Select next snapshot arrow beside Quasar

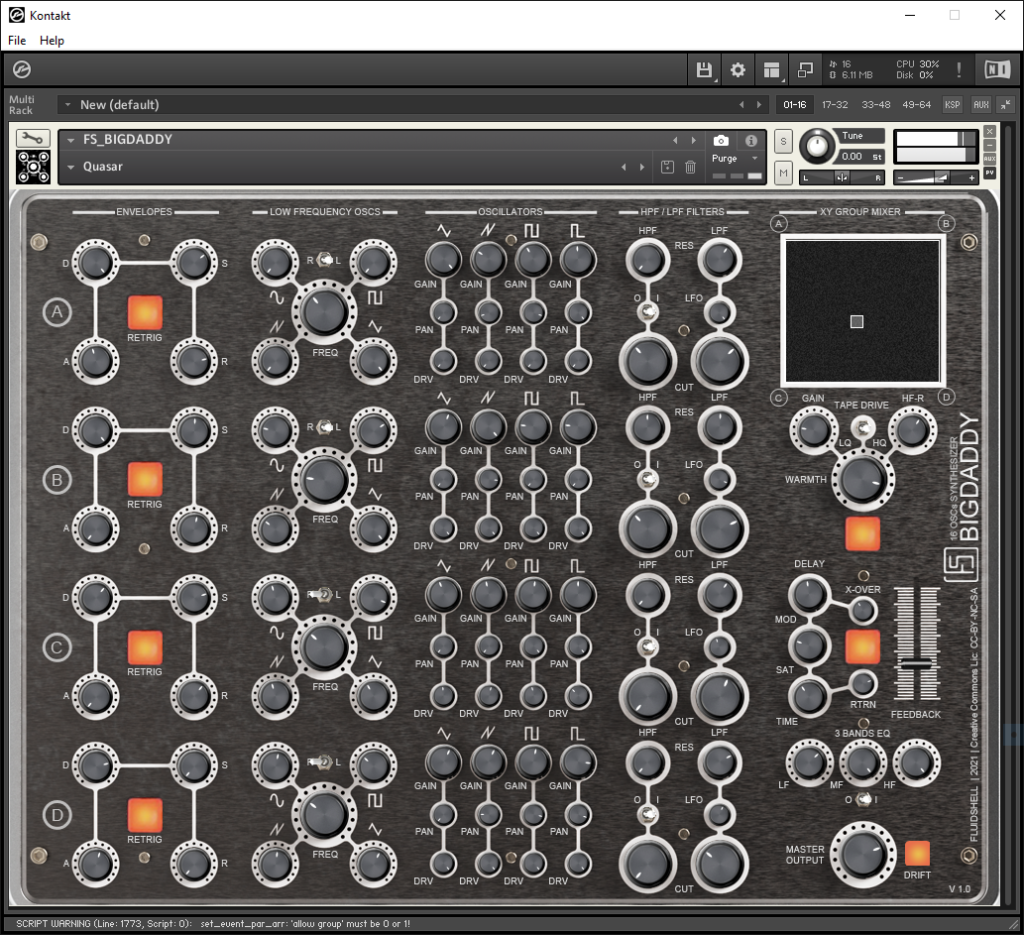click(642, 167)
